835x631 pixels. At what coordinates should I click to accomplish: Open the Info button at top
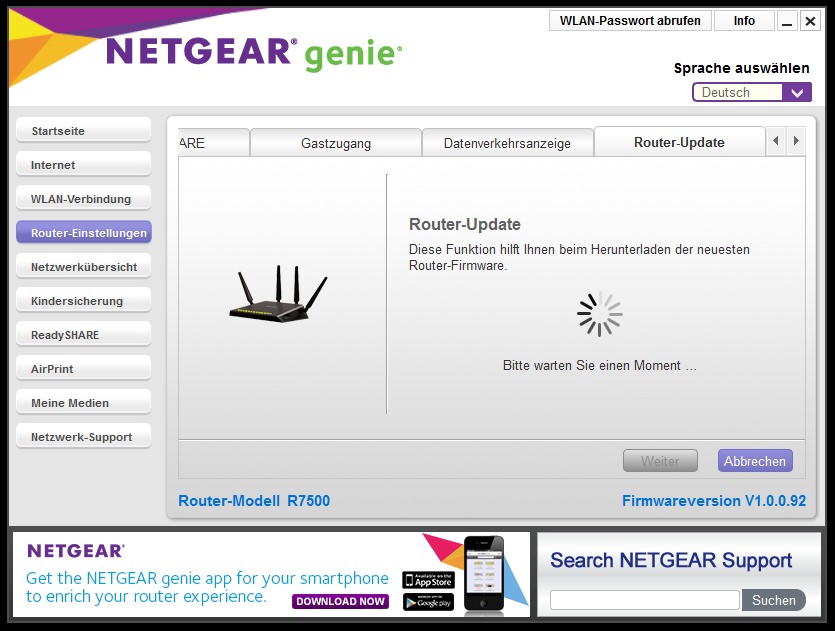744,21
